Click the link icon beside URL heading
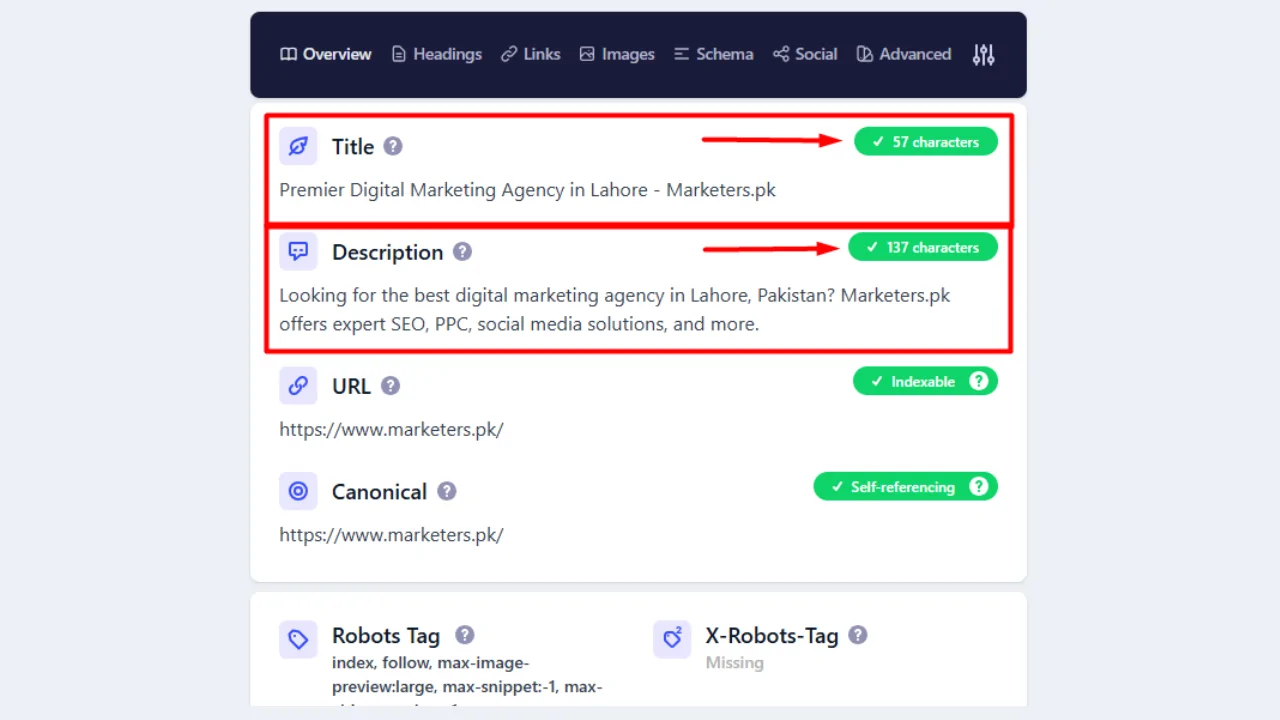Image resolution: width=1280 pixels, height=720 pixels. coord(298,386)
